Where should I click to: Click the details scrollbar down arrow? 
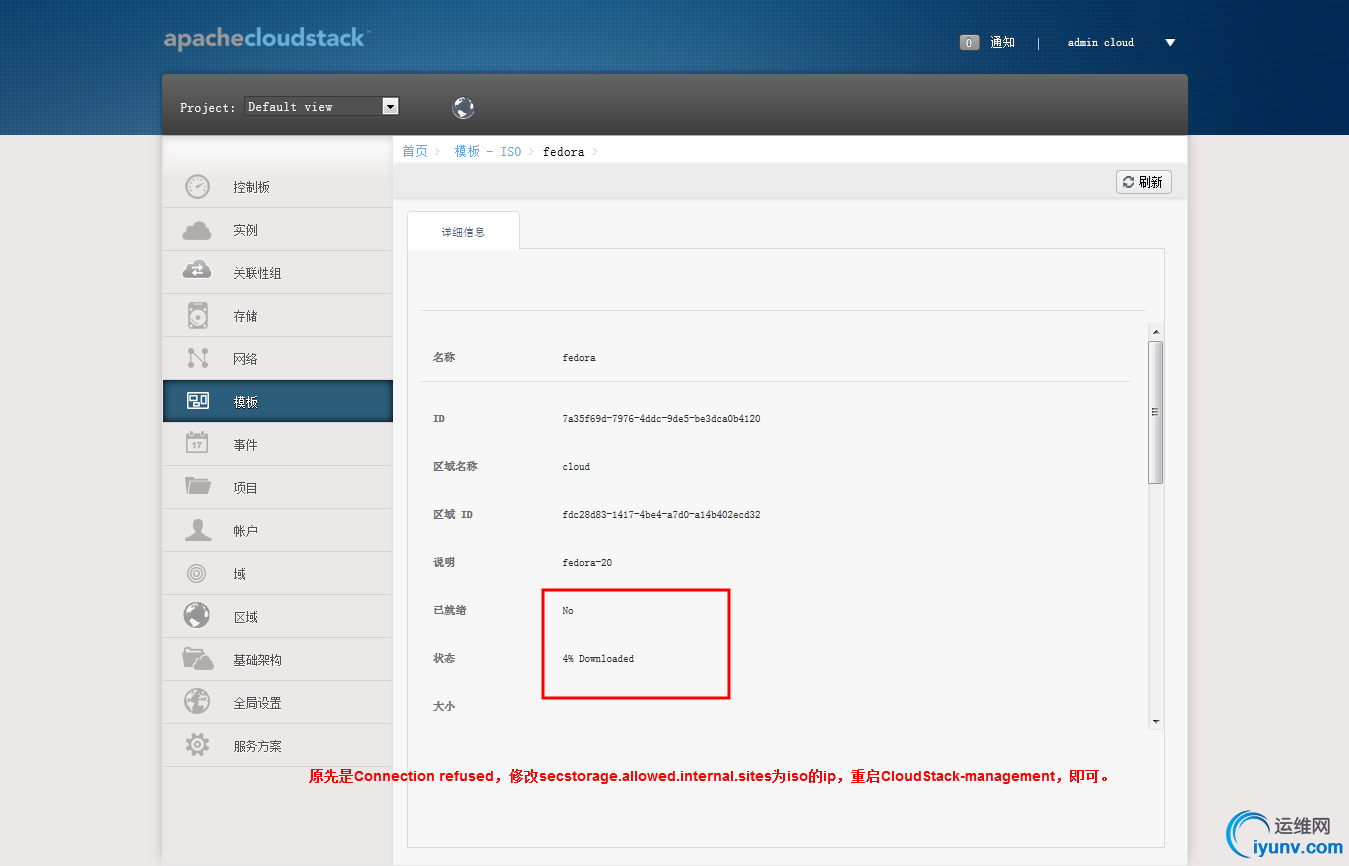(x=1156, y=721)
